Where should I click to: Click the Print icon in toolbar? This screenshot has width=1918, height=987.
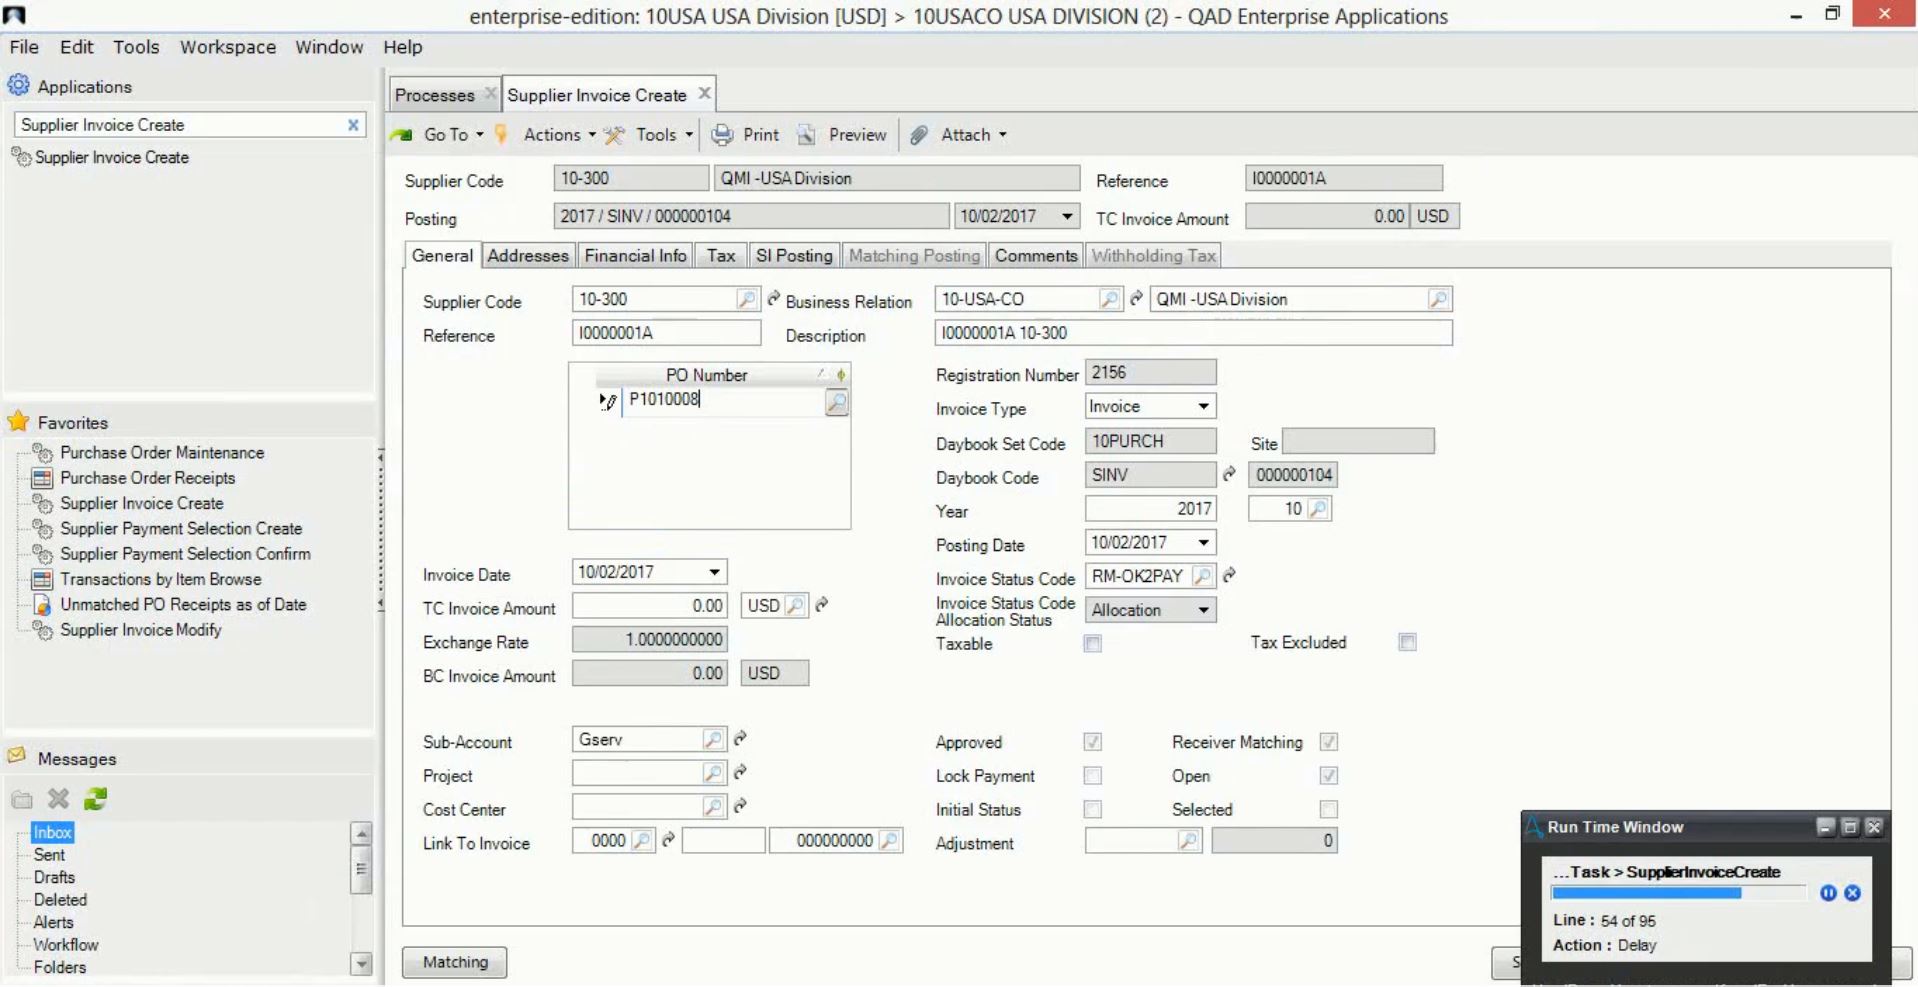(x=722, y=135)
